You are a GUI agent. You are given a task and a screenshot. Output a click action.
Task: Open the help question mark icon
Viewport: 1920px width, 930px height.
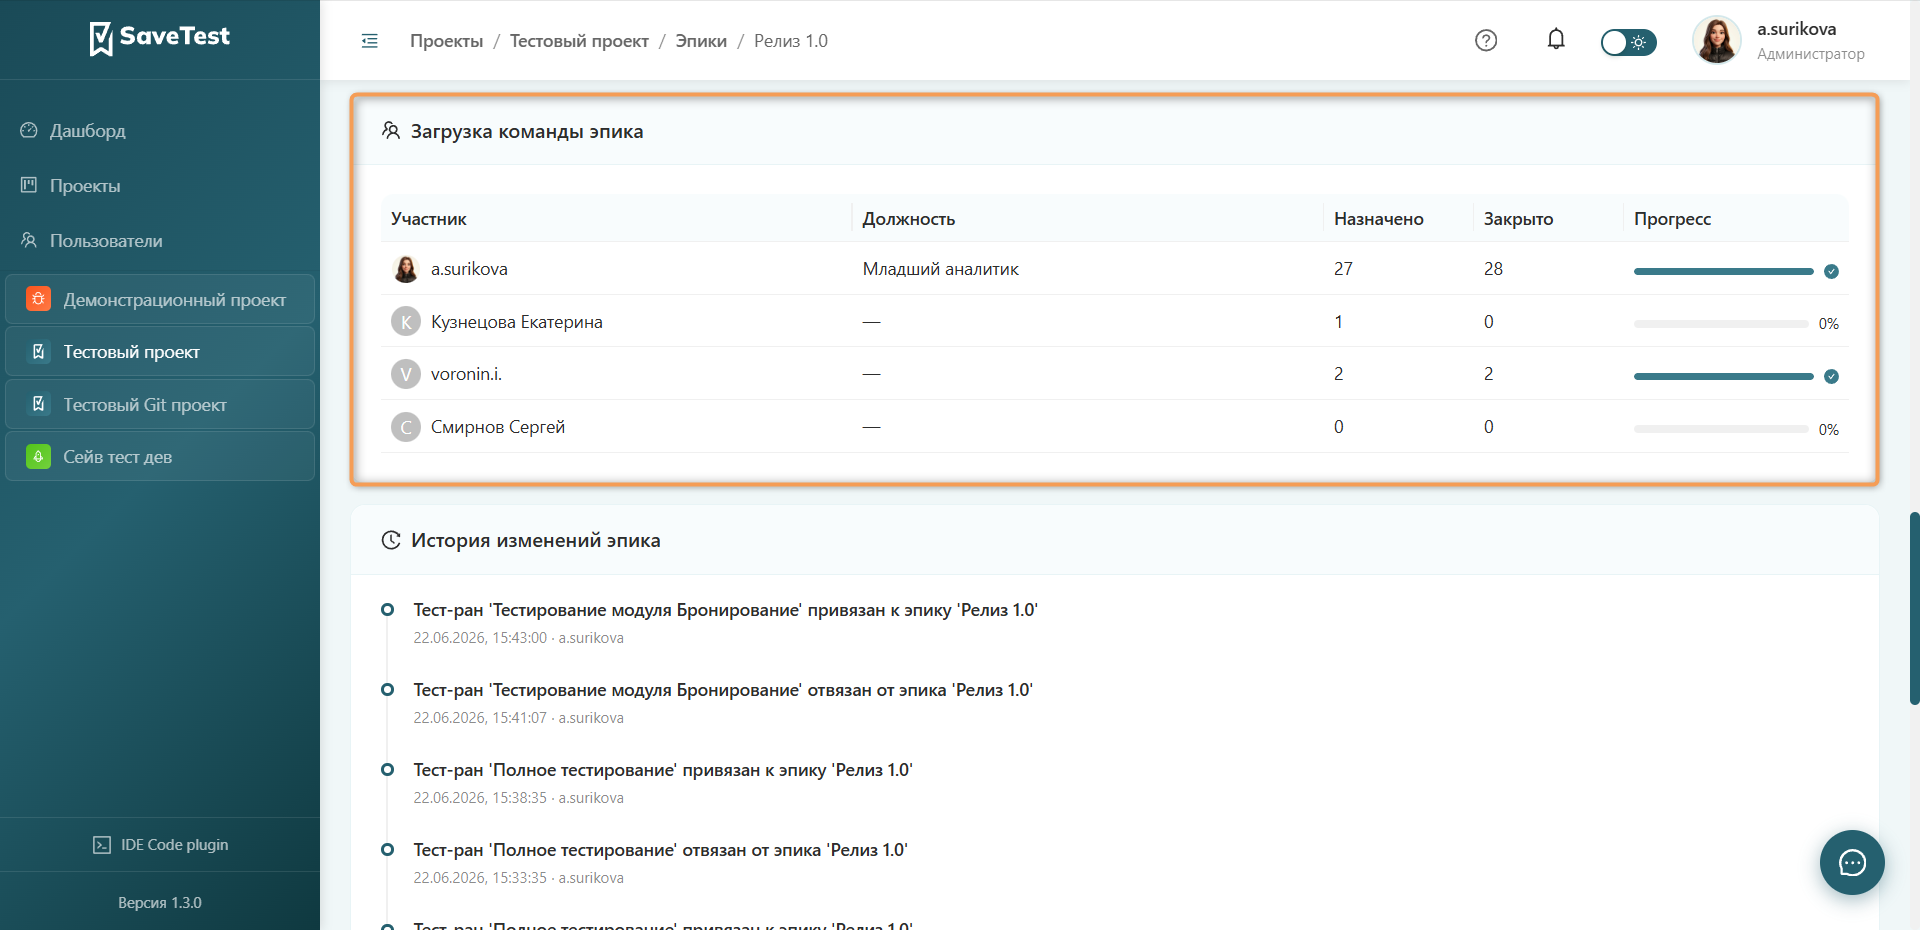click(1486, 40)
